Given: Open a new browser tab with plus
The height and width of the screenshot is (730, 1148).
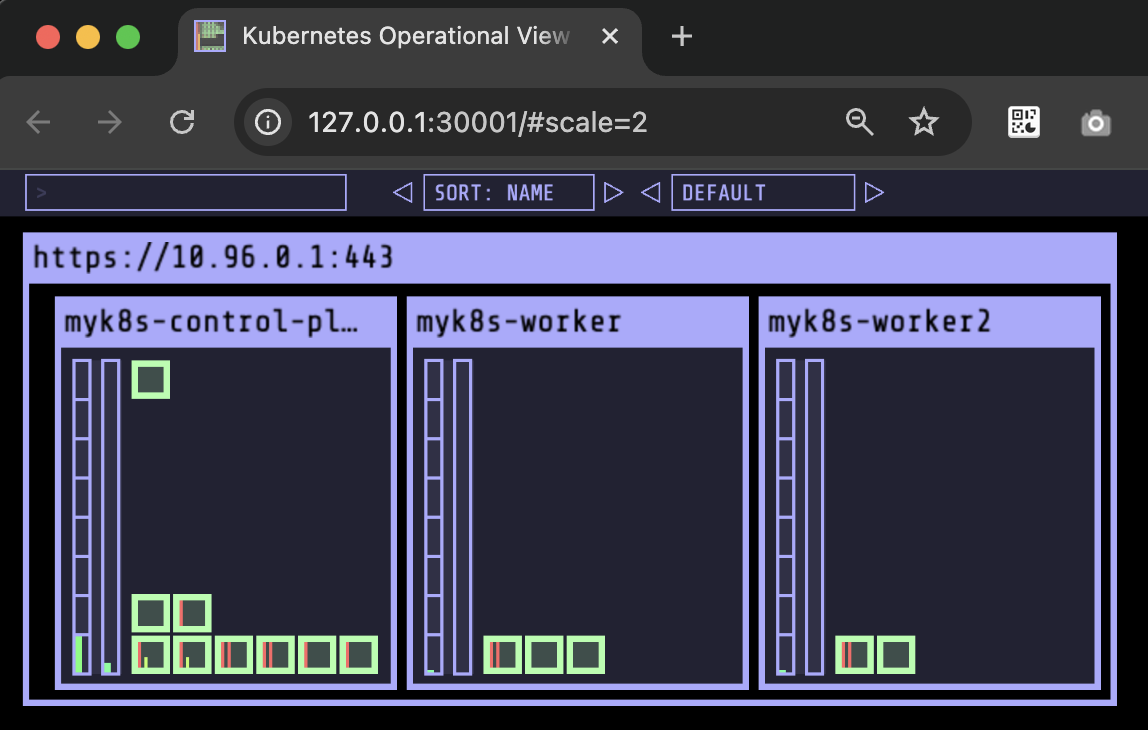Looking at the screenshot, I should (682, 36).
